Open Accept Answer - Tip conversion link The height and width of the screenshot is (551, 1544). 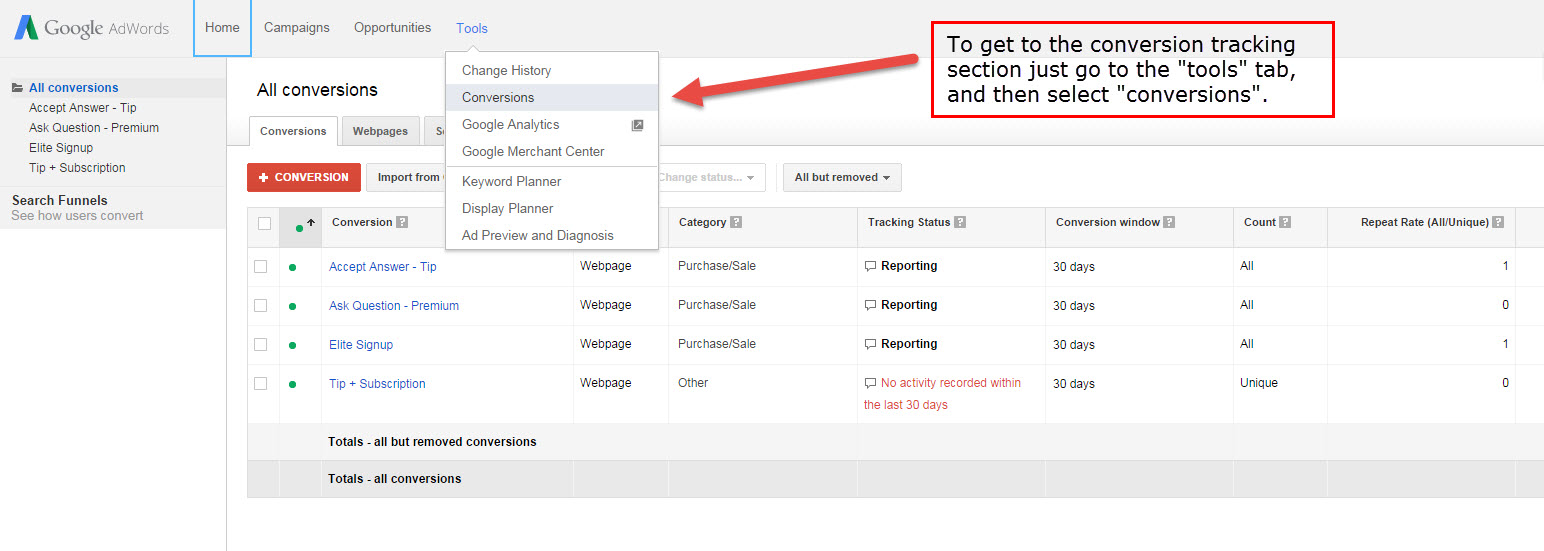click(x=383, y=267)
